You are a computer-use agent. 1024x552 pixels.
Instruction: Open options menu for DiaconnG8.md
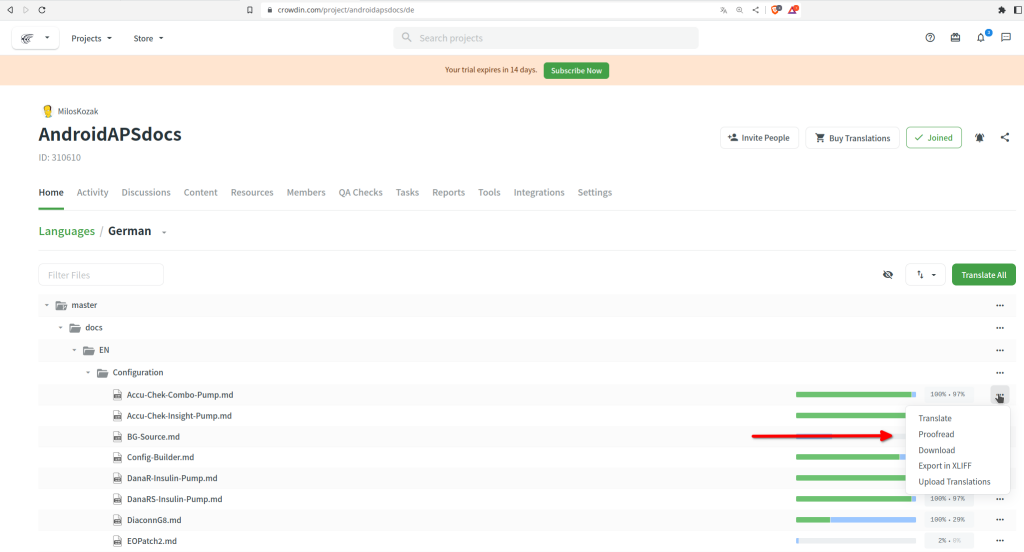pos(1000,521)
